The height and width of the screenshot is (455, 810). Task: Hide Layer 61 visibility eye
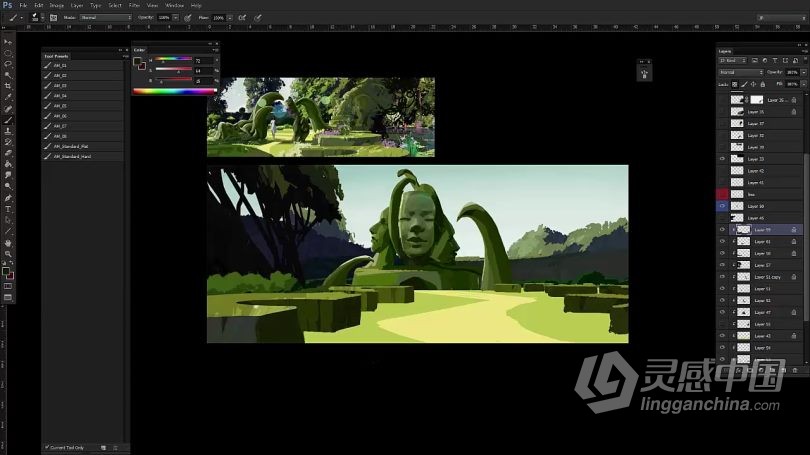click(x=722, y=242)
